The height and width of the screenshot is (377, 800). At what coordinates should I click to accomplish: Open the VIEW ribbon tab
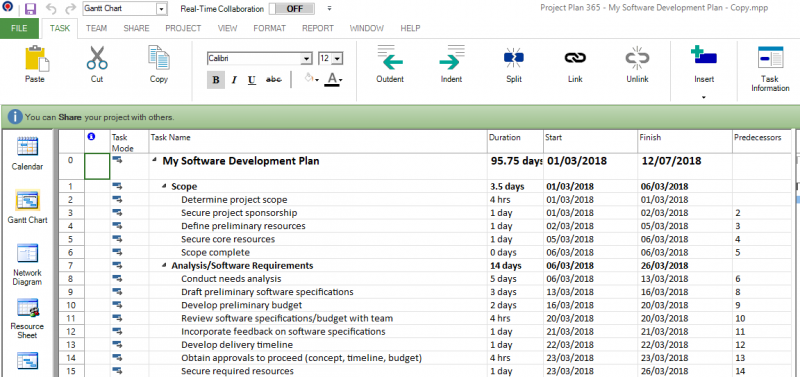tap(228, 29)
